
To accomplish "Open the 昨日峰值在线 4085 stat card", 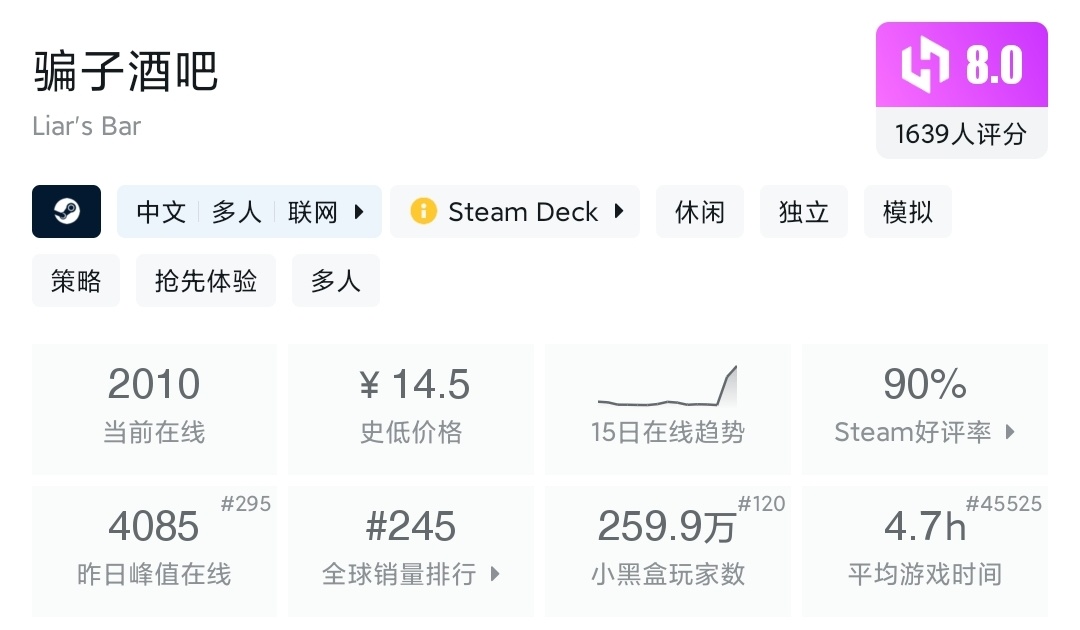I will coord(154,550).
